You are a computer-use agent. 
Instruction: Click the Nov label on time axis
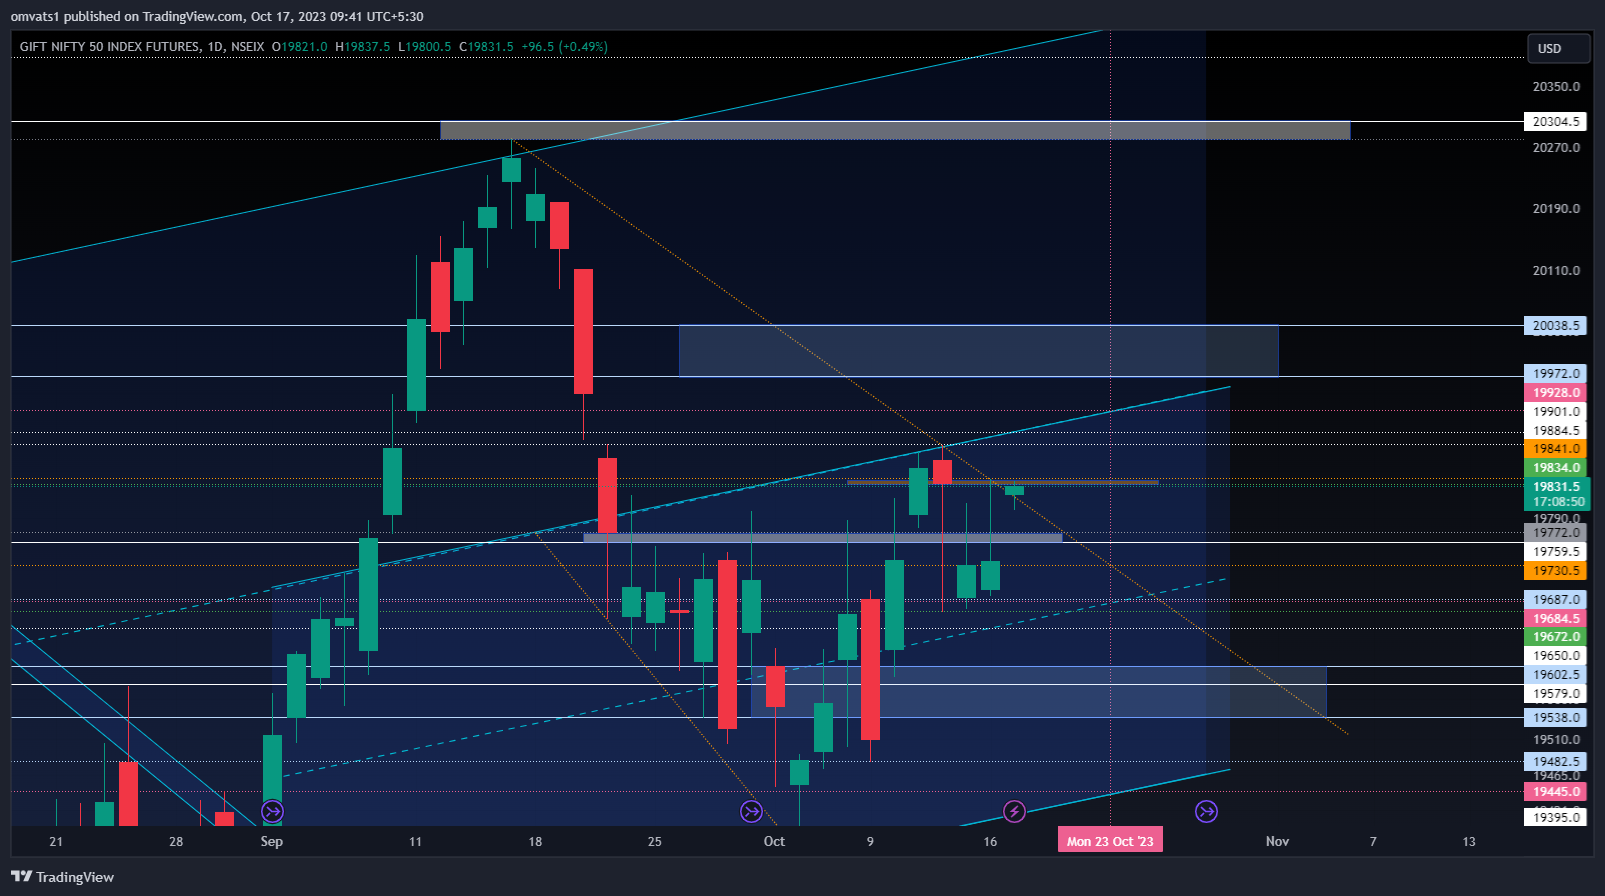[1277, 841]
